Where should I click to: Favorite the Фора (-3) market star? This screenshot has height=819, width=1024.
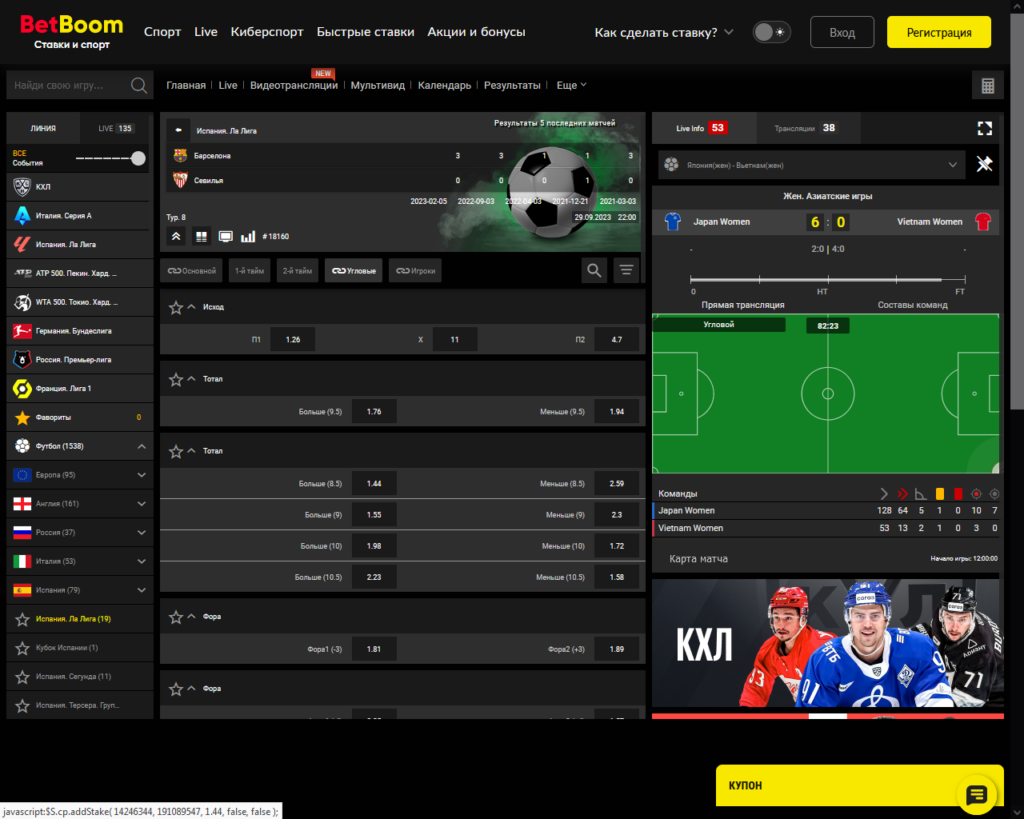tap(176, 617)
